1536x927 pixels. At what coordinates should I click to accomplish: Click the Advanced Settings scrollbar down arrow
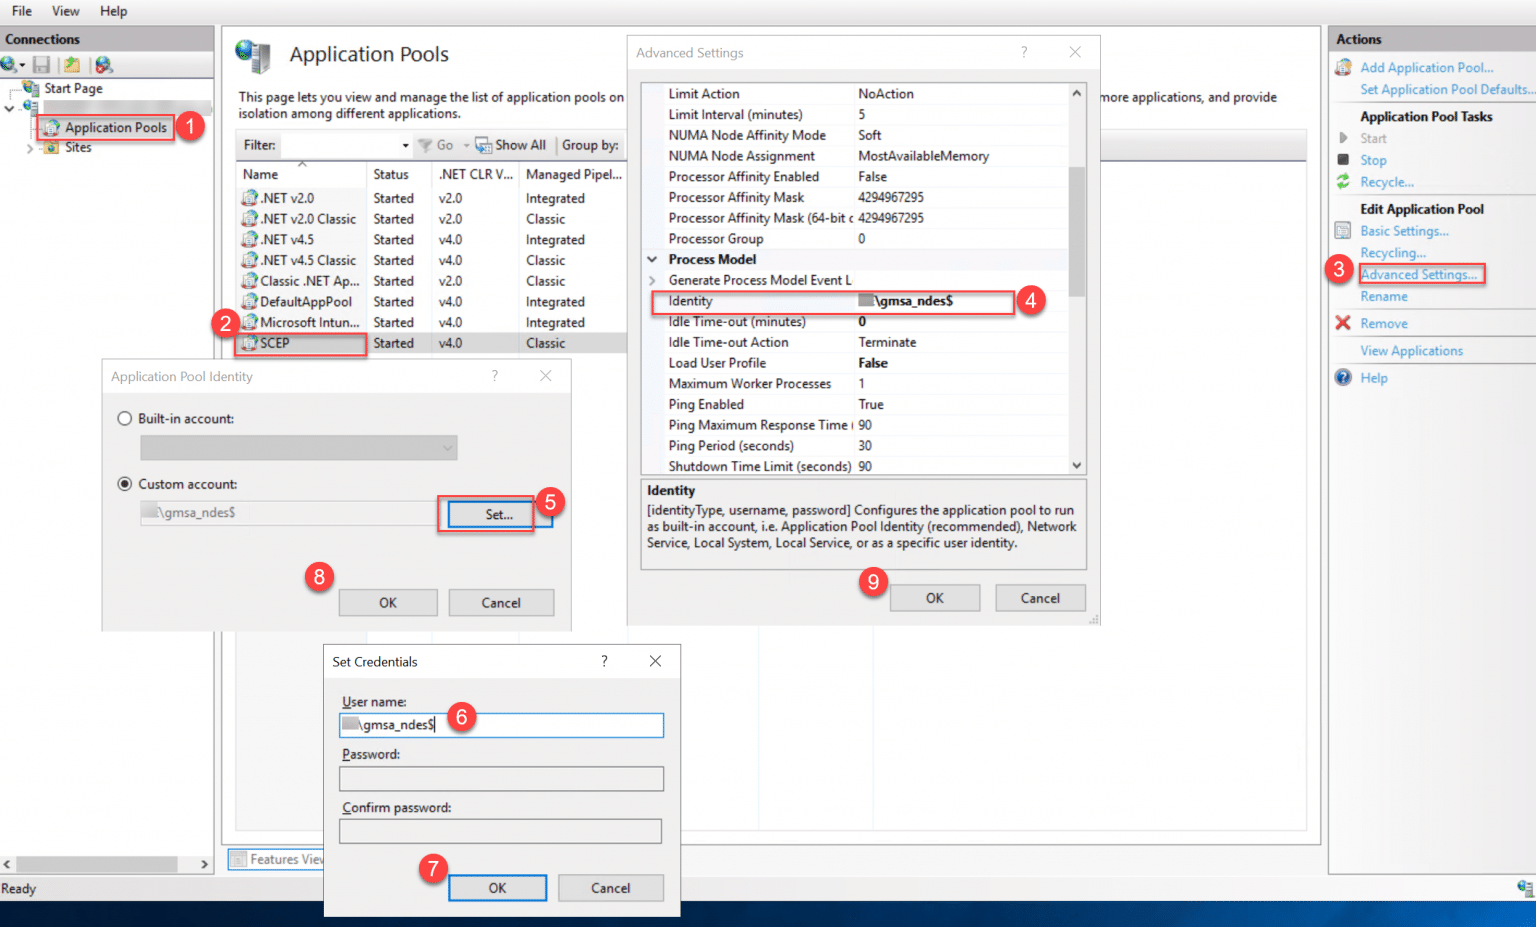pyautogui.click(x=1076, y=464)
